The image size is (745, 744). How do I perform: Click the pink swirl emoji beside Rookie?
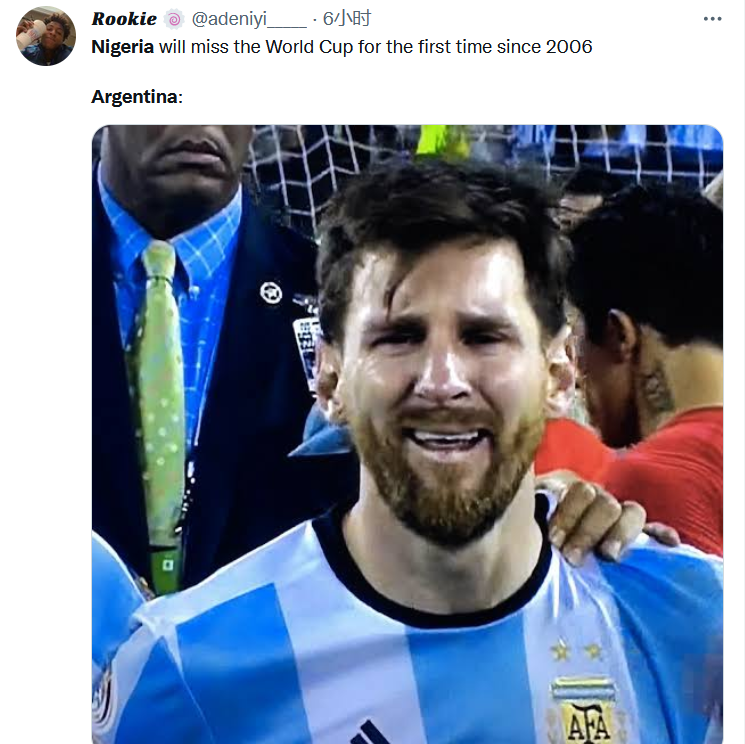coord(174,19)
